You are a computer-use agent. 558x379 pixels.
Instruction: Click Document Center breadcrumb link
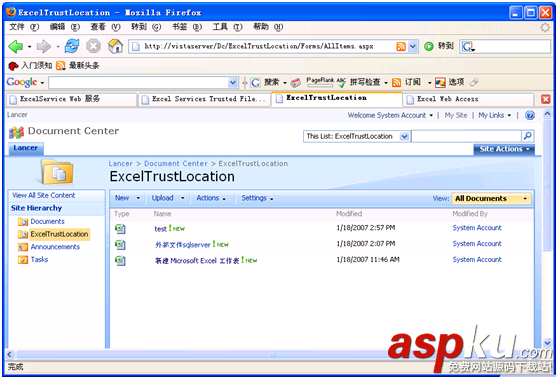pyautogui.click(x=175, y=164)
